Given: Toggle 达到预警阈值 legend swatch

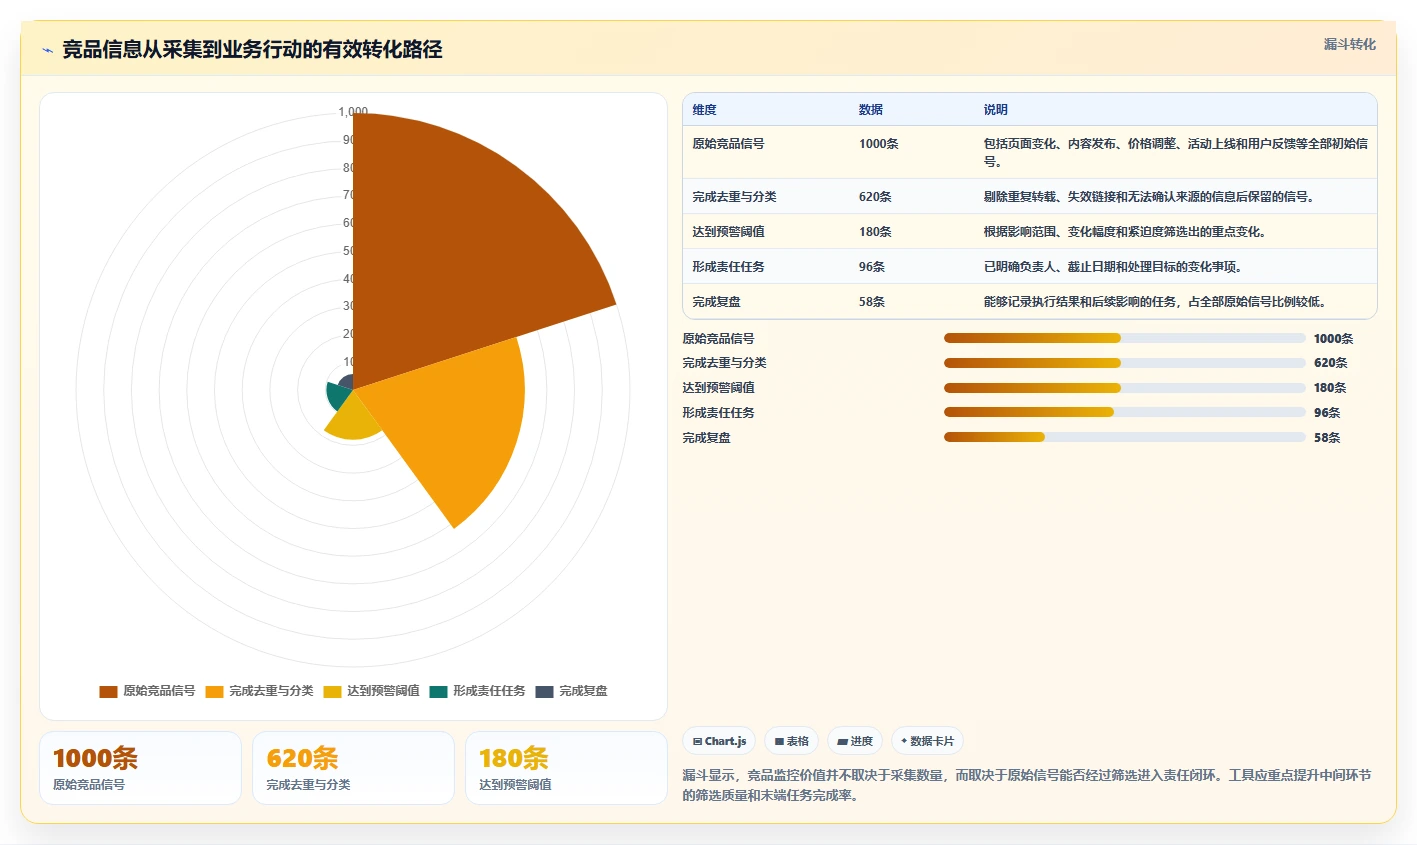Looking at the screenshot, I should [332, 692].
